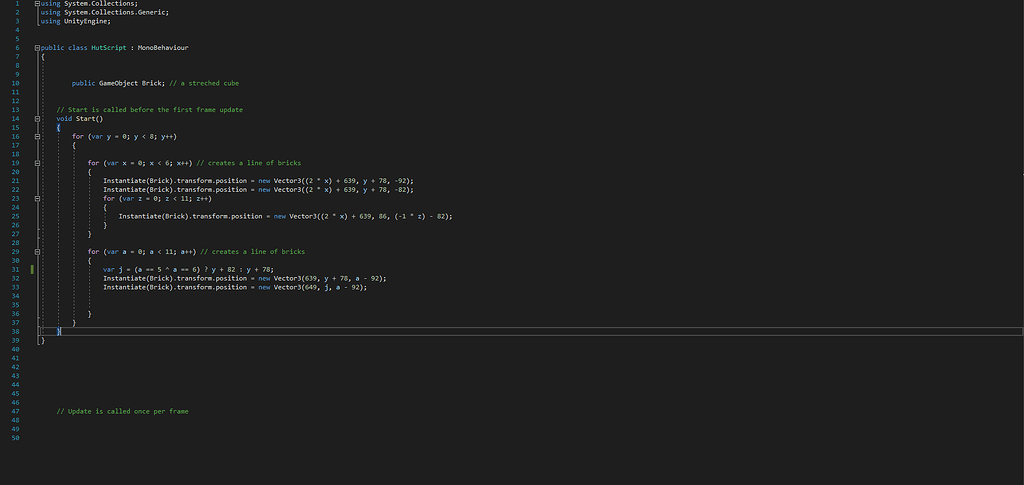This screenshot has height=485, width=1024.
Task: Collapse the 'for var a' loop block
Action: click(36, 251)
